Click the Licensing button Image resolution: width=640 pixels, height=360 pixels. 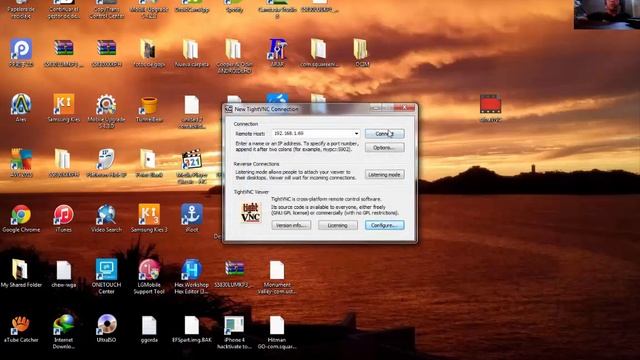(338, 225)
